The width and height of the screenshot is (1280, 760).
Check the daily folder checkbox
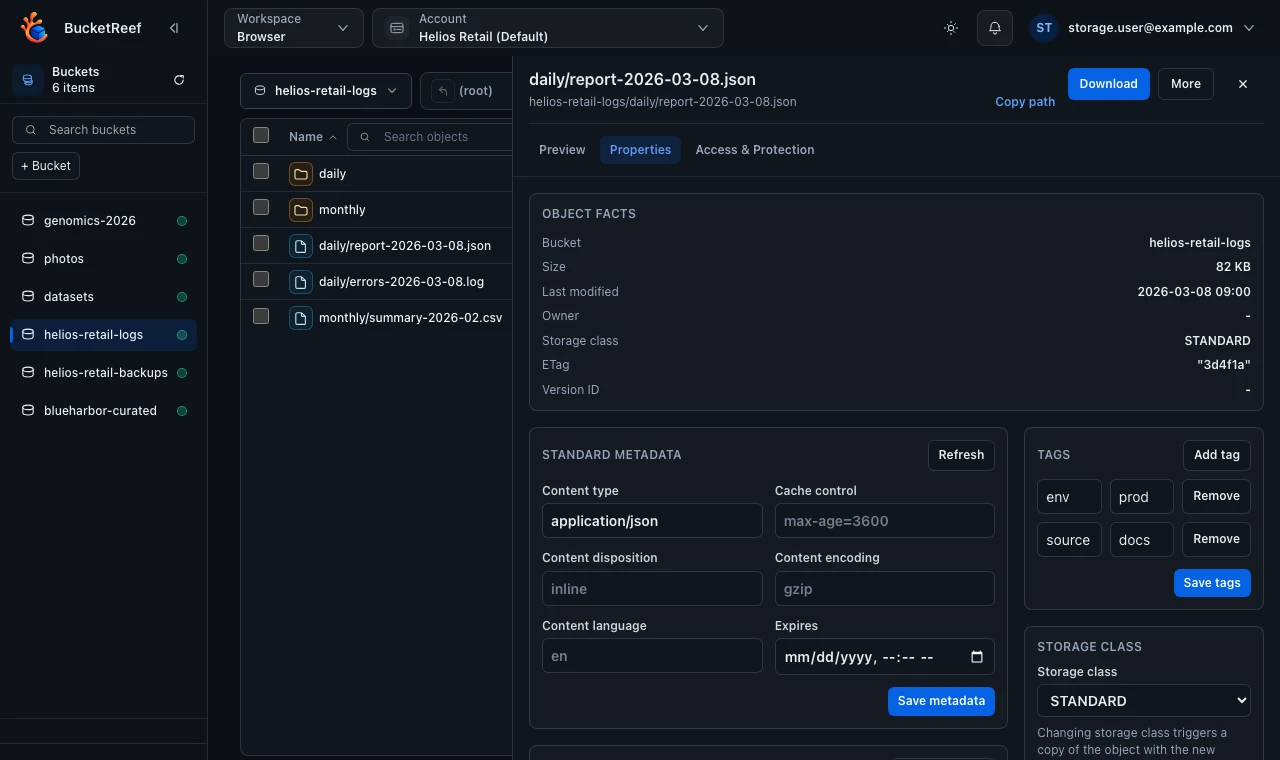pos(261,171)
